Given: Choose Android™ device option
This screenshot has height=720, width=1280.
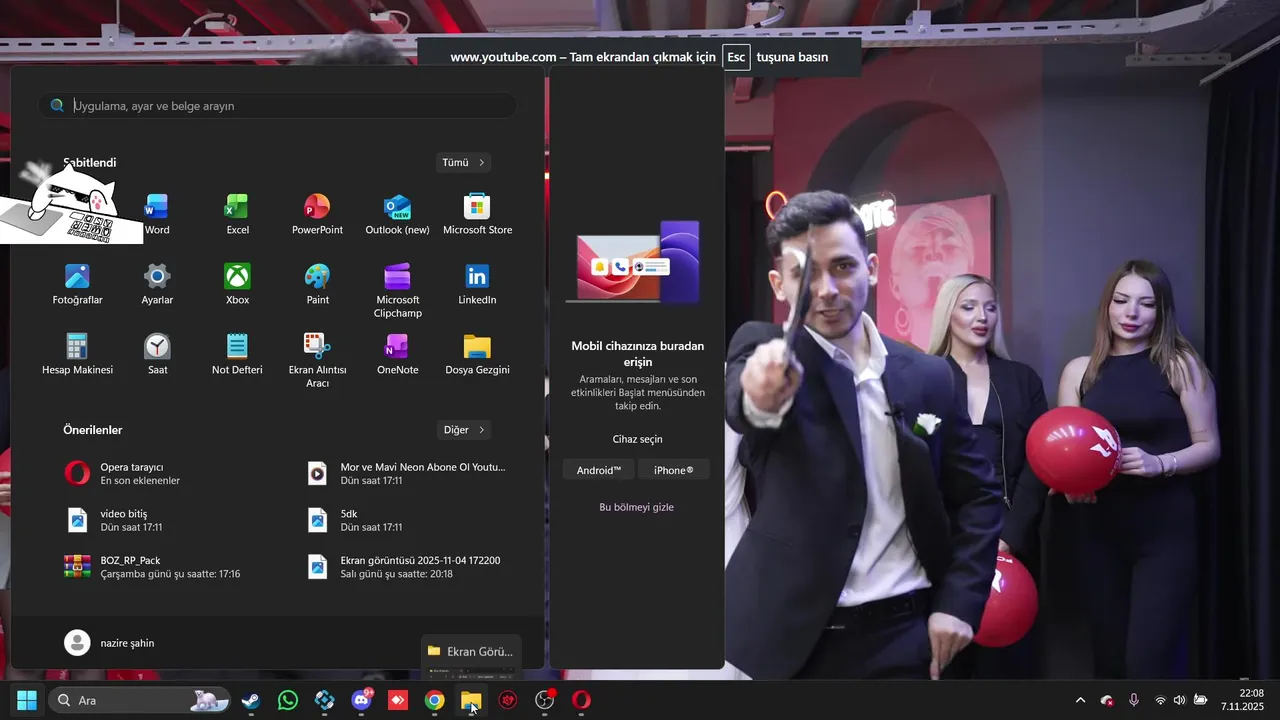Looking at the screenshot, I should pyautogui.click(x=599, y=470).
